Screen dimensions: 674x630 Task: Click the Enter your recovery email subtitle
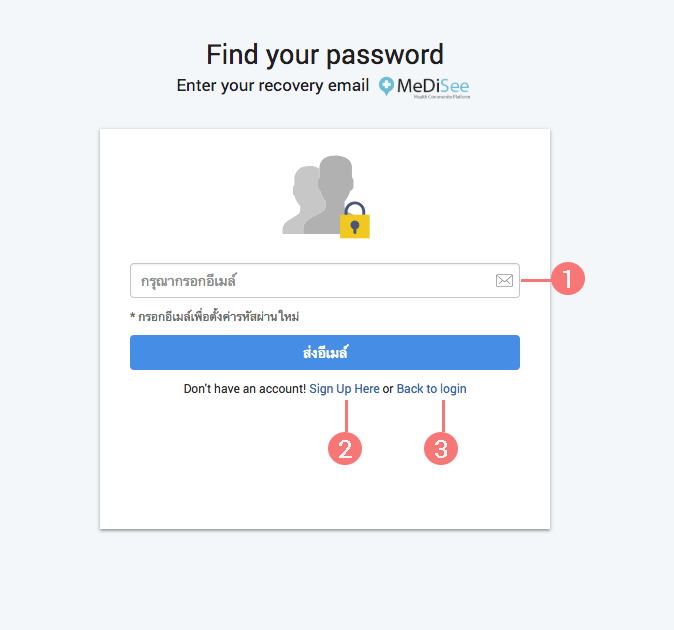point(273,86)
